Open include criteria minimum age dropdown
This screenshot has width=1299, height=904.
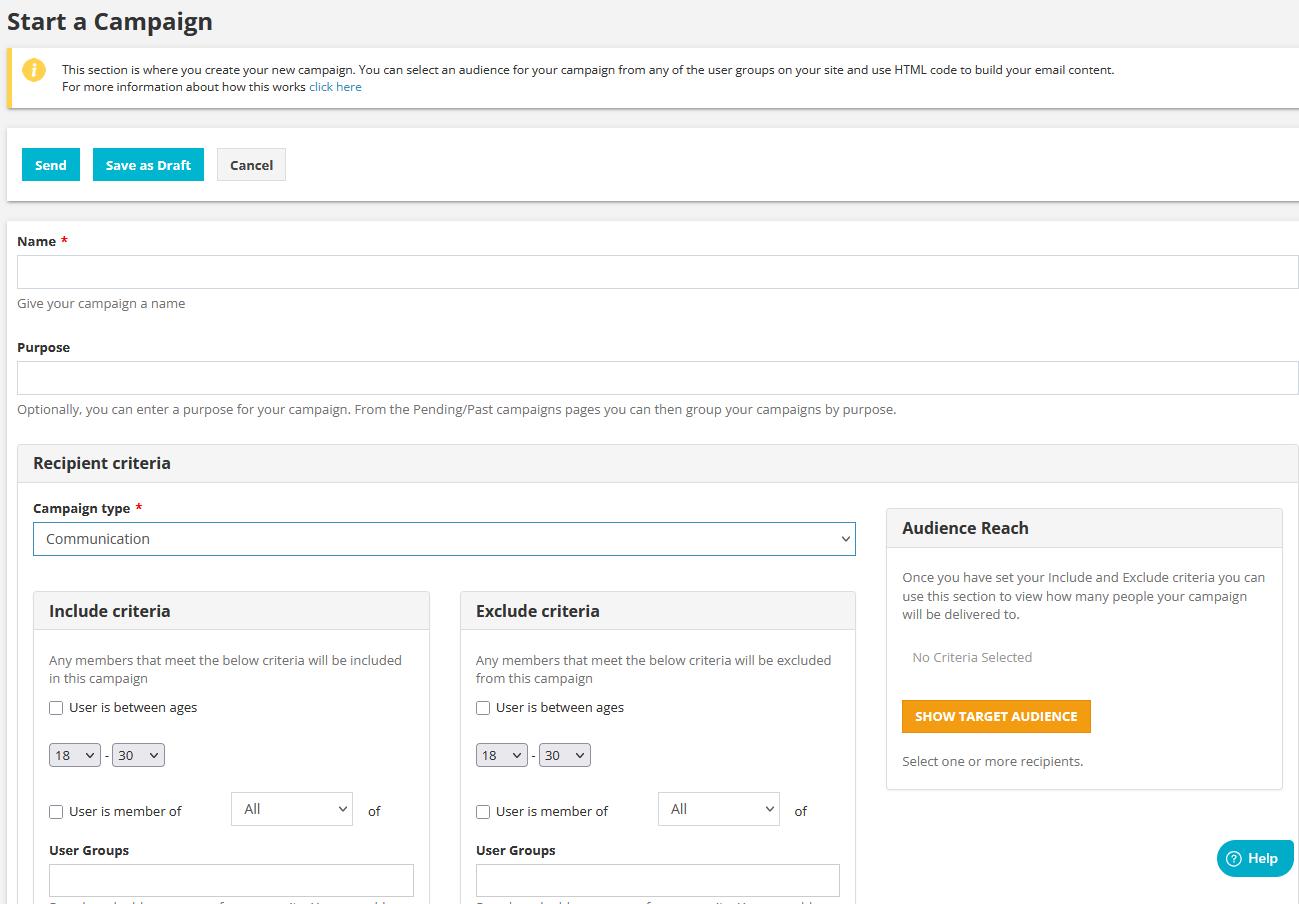75,755
